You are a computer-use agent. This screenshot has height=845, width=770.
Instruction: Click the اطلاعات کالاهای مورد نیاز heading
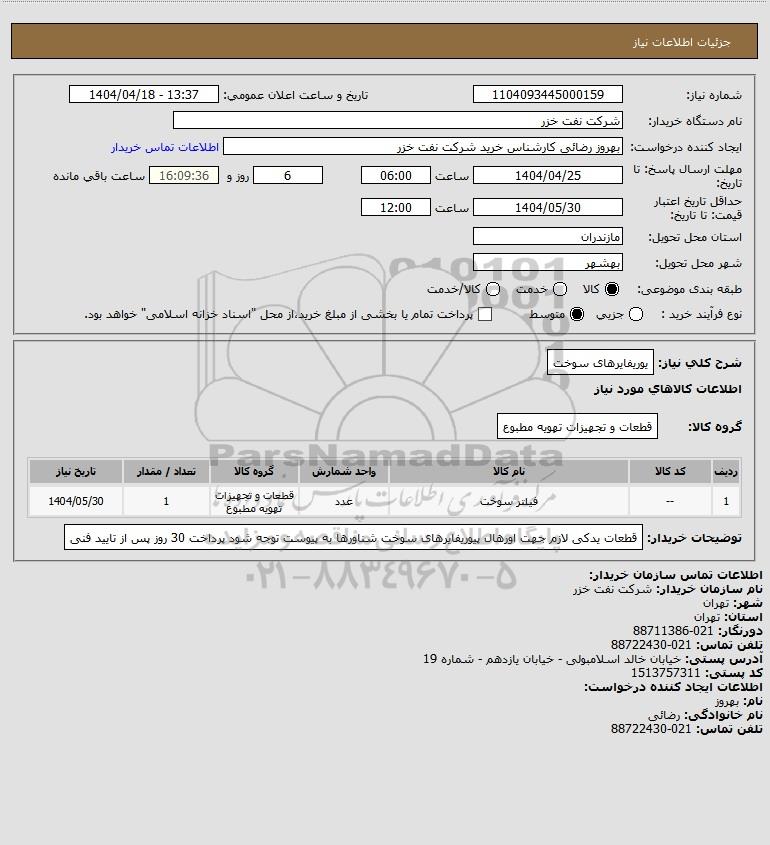click(667, 389)
